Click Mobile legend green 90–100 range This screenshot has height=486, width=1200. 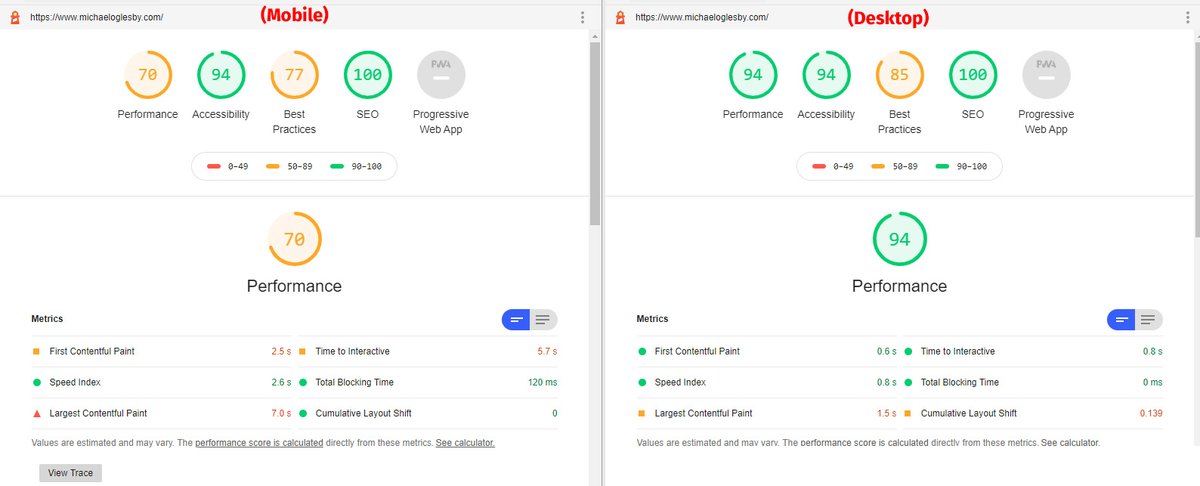click(x=357, y=166)
